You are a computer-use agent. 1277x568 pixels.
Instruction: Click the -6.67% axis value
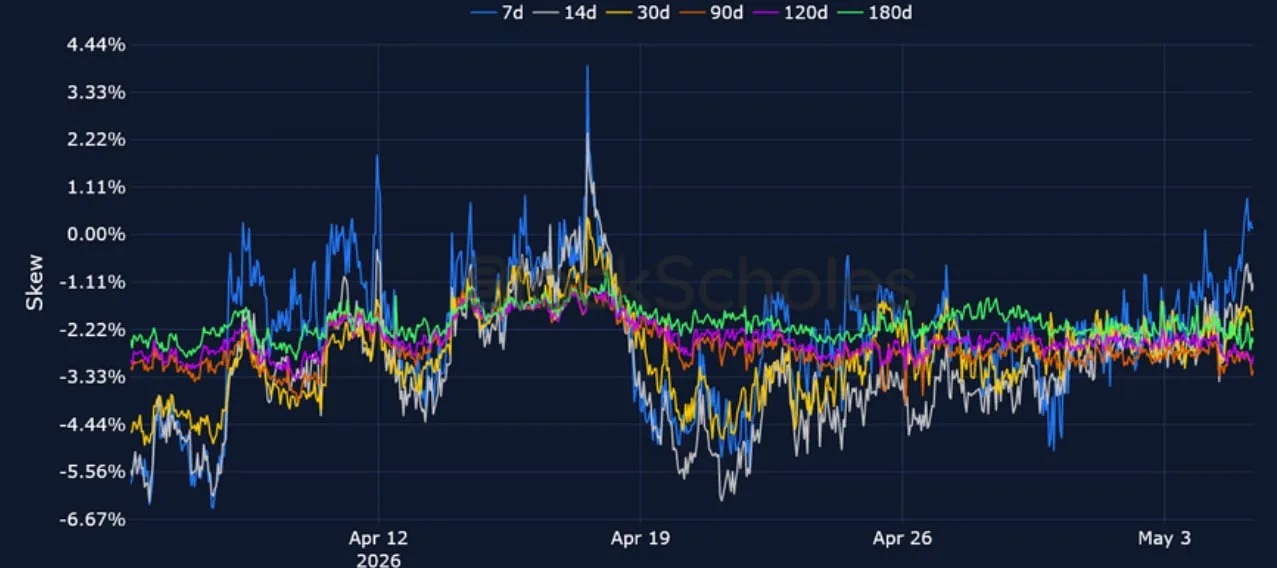tap(93, 519)
